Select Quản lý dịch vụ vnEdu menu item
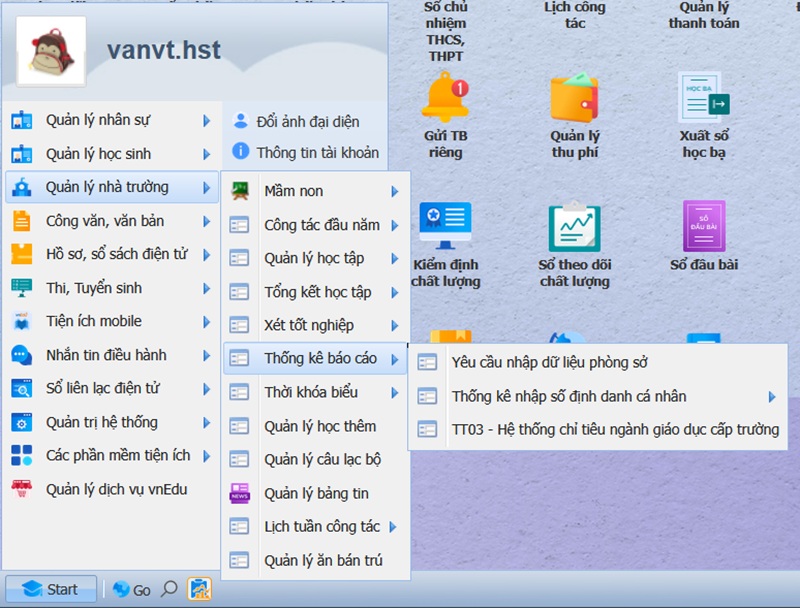800x608 pixels. pos(111,489)
